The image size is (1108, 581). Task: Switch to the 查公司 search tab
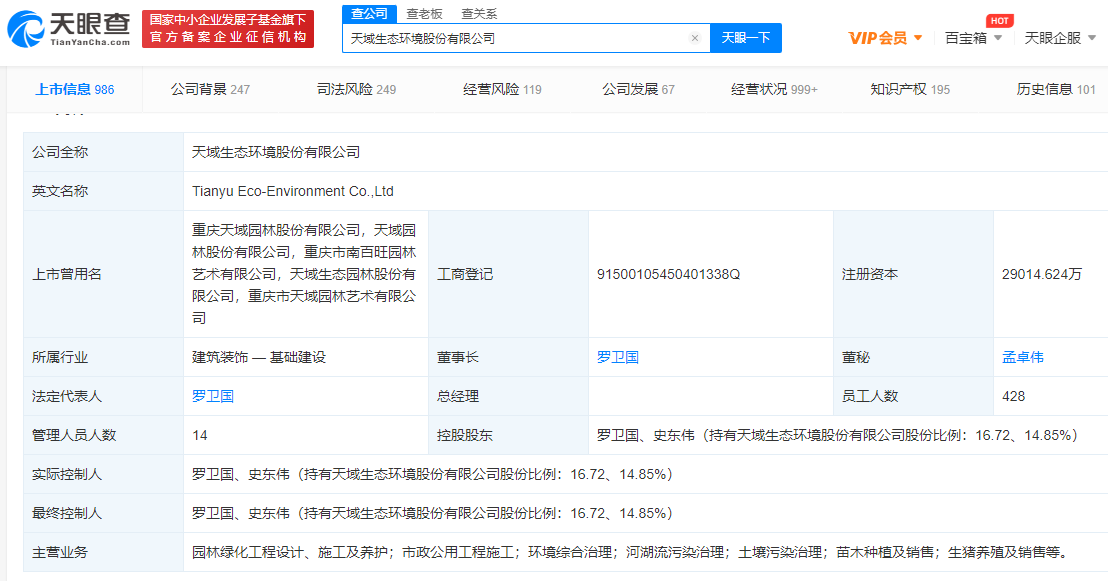370,13
